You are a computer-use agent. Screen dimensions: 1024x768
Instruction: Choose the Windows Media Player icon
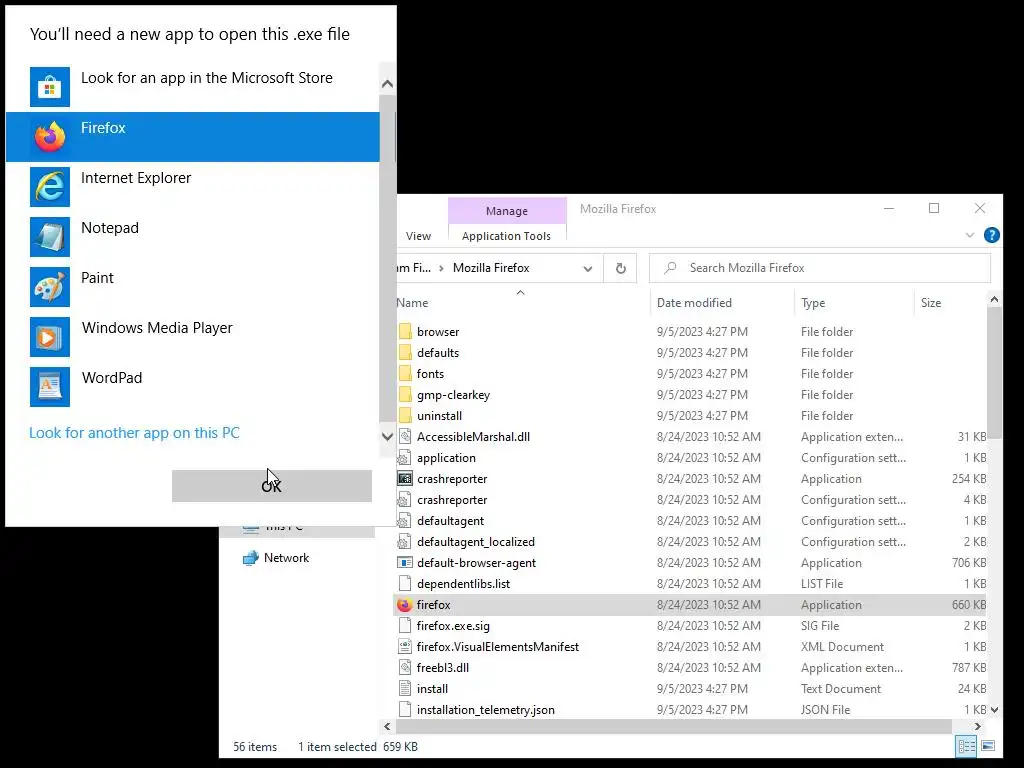(50, 336)
